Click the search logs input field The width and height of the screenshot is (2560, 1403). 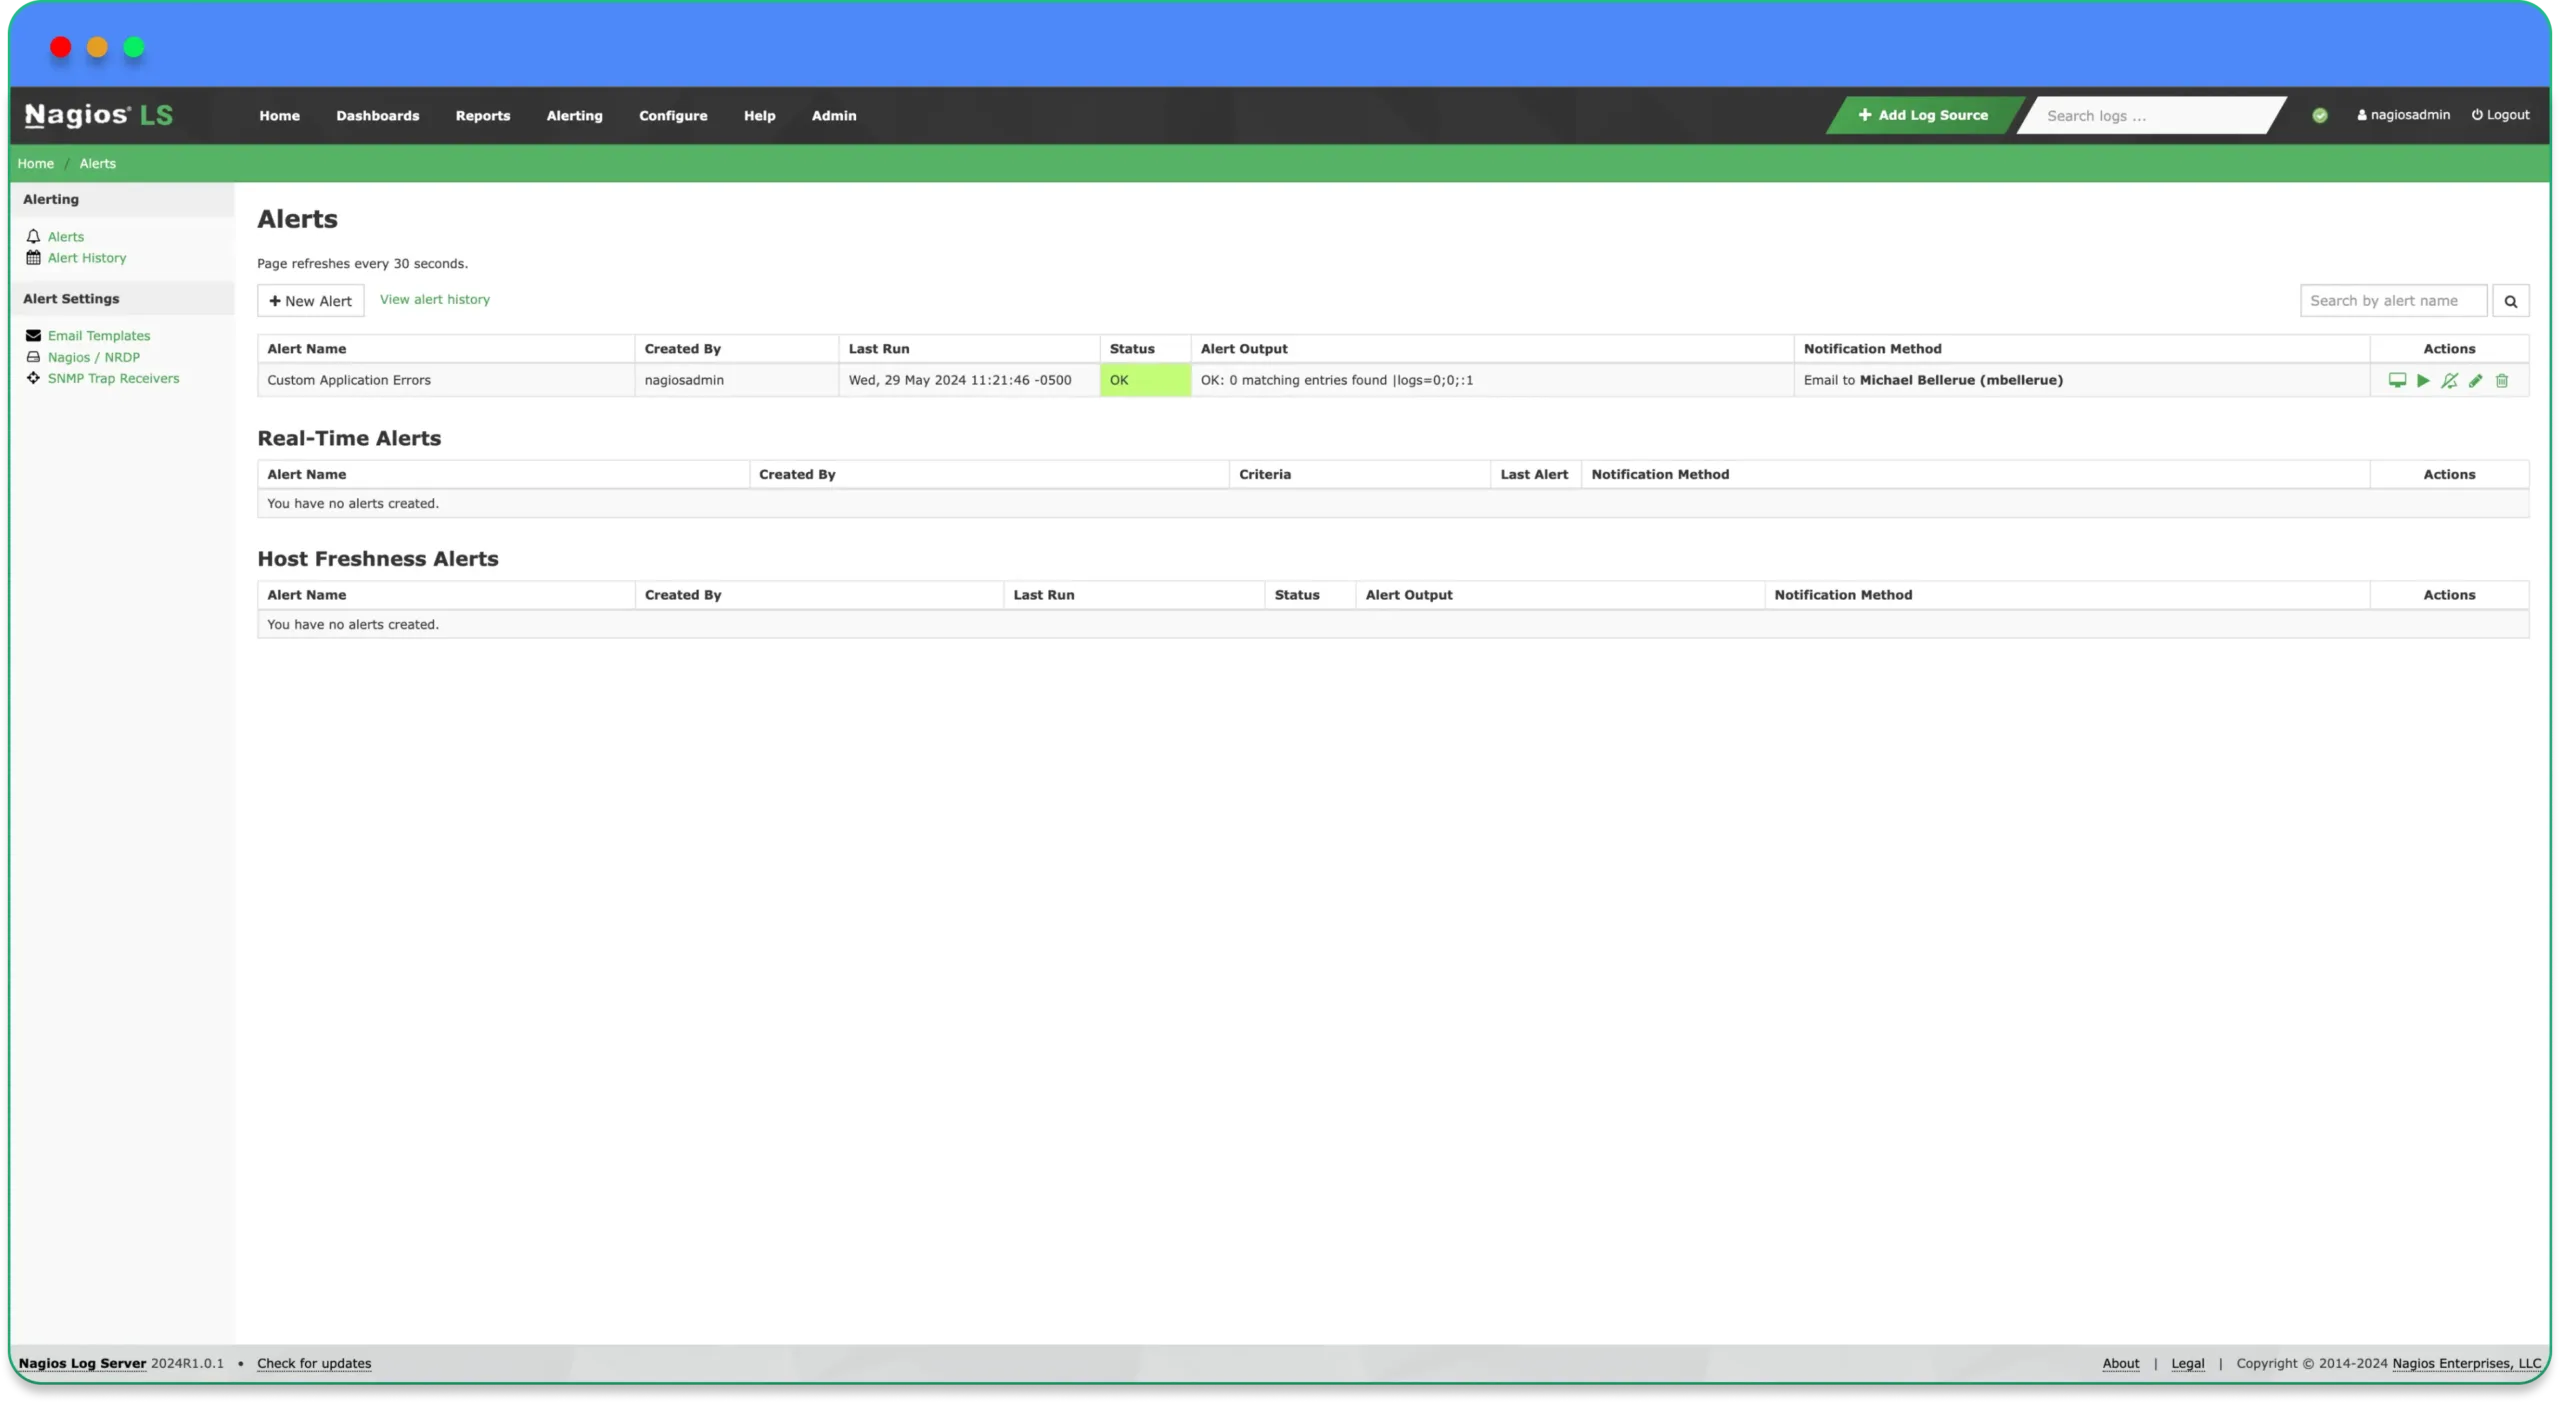[2152, 116]
